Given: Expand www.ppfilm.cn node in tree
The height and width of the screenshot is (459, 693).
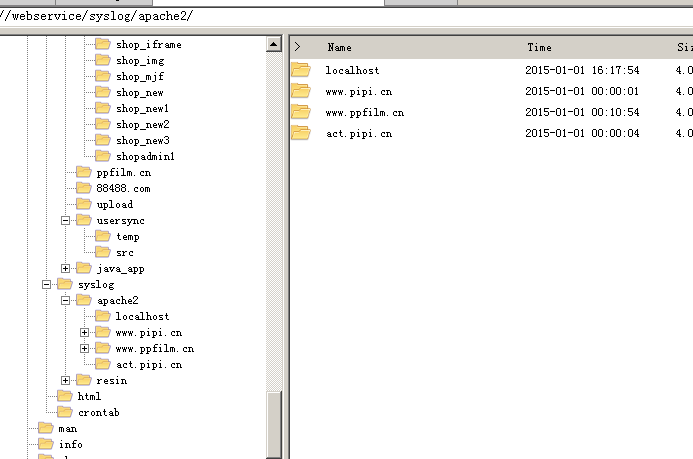Looking at the screenshot, I should (x=84, y=349).
